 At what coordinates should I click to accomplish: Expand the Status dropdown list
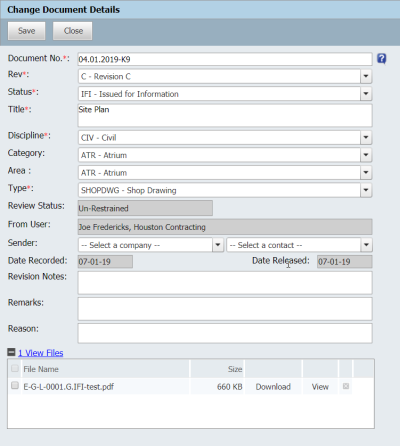(x=366, y=94)
